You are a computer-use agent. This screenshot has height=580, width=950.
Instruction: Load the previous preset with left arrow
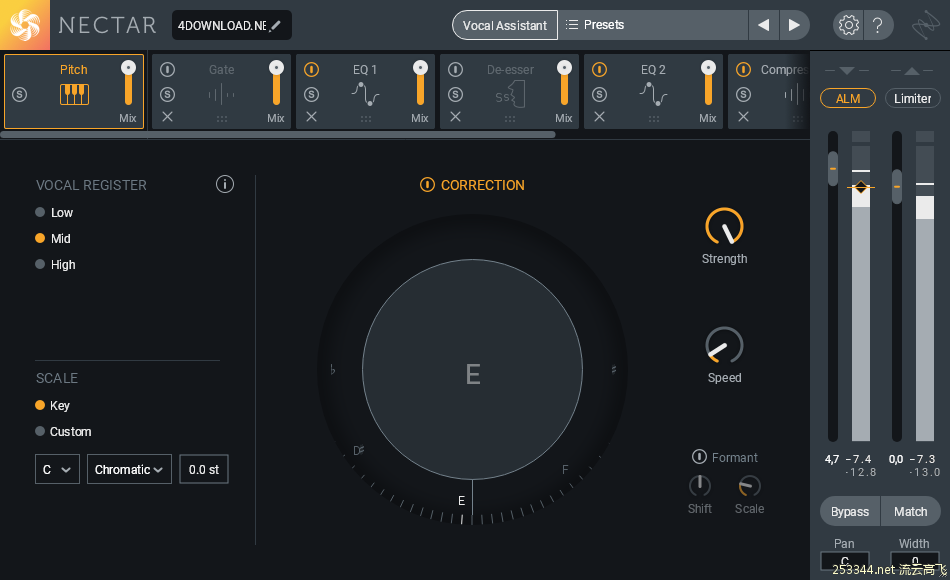pyautogui.click(x=763, y=25)
